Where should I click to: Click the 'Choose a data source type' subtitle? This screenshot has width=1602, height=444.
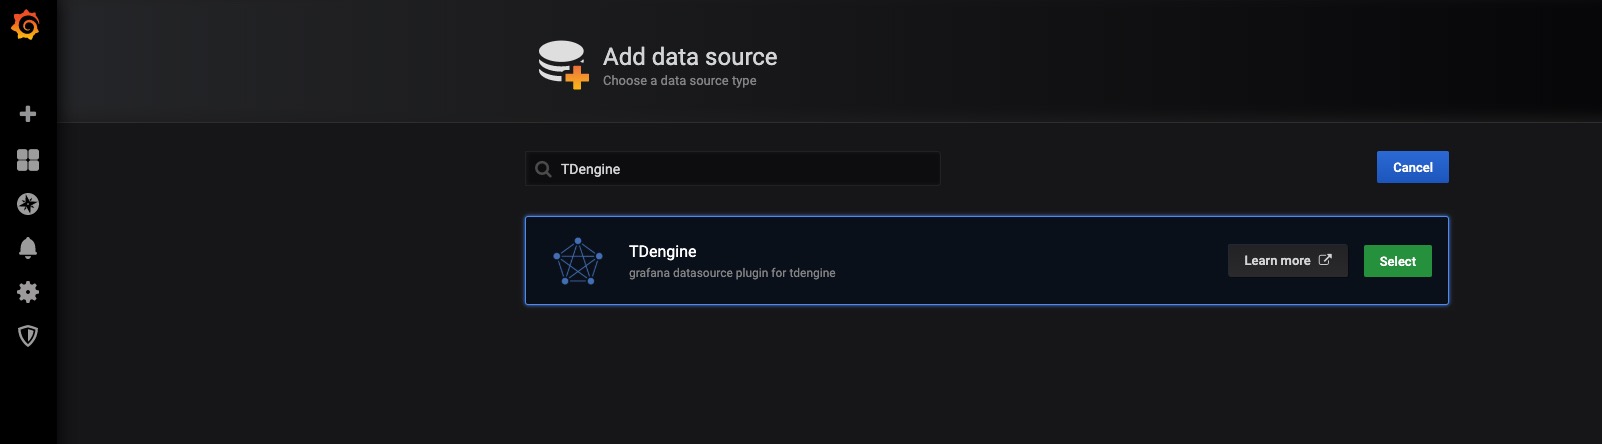tap(679, 81)
